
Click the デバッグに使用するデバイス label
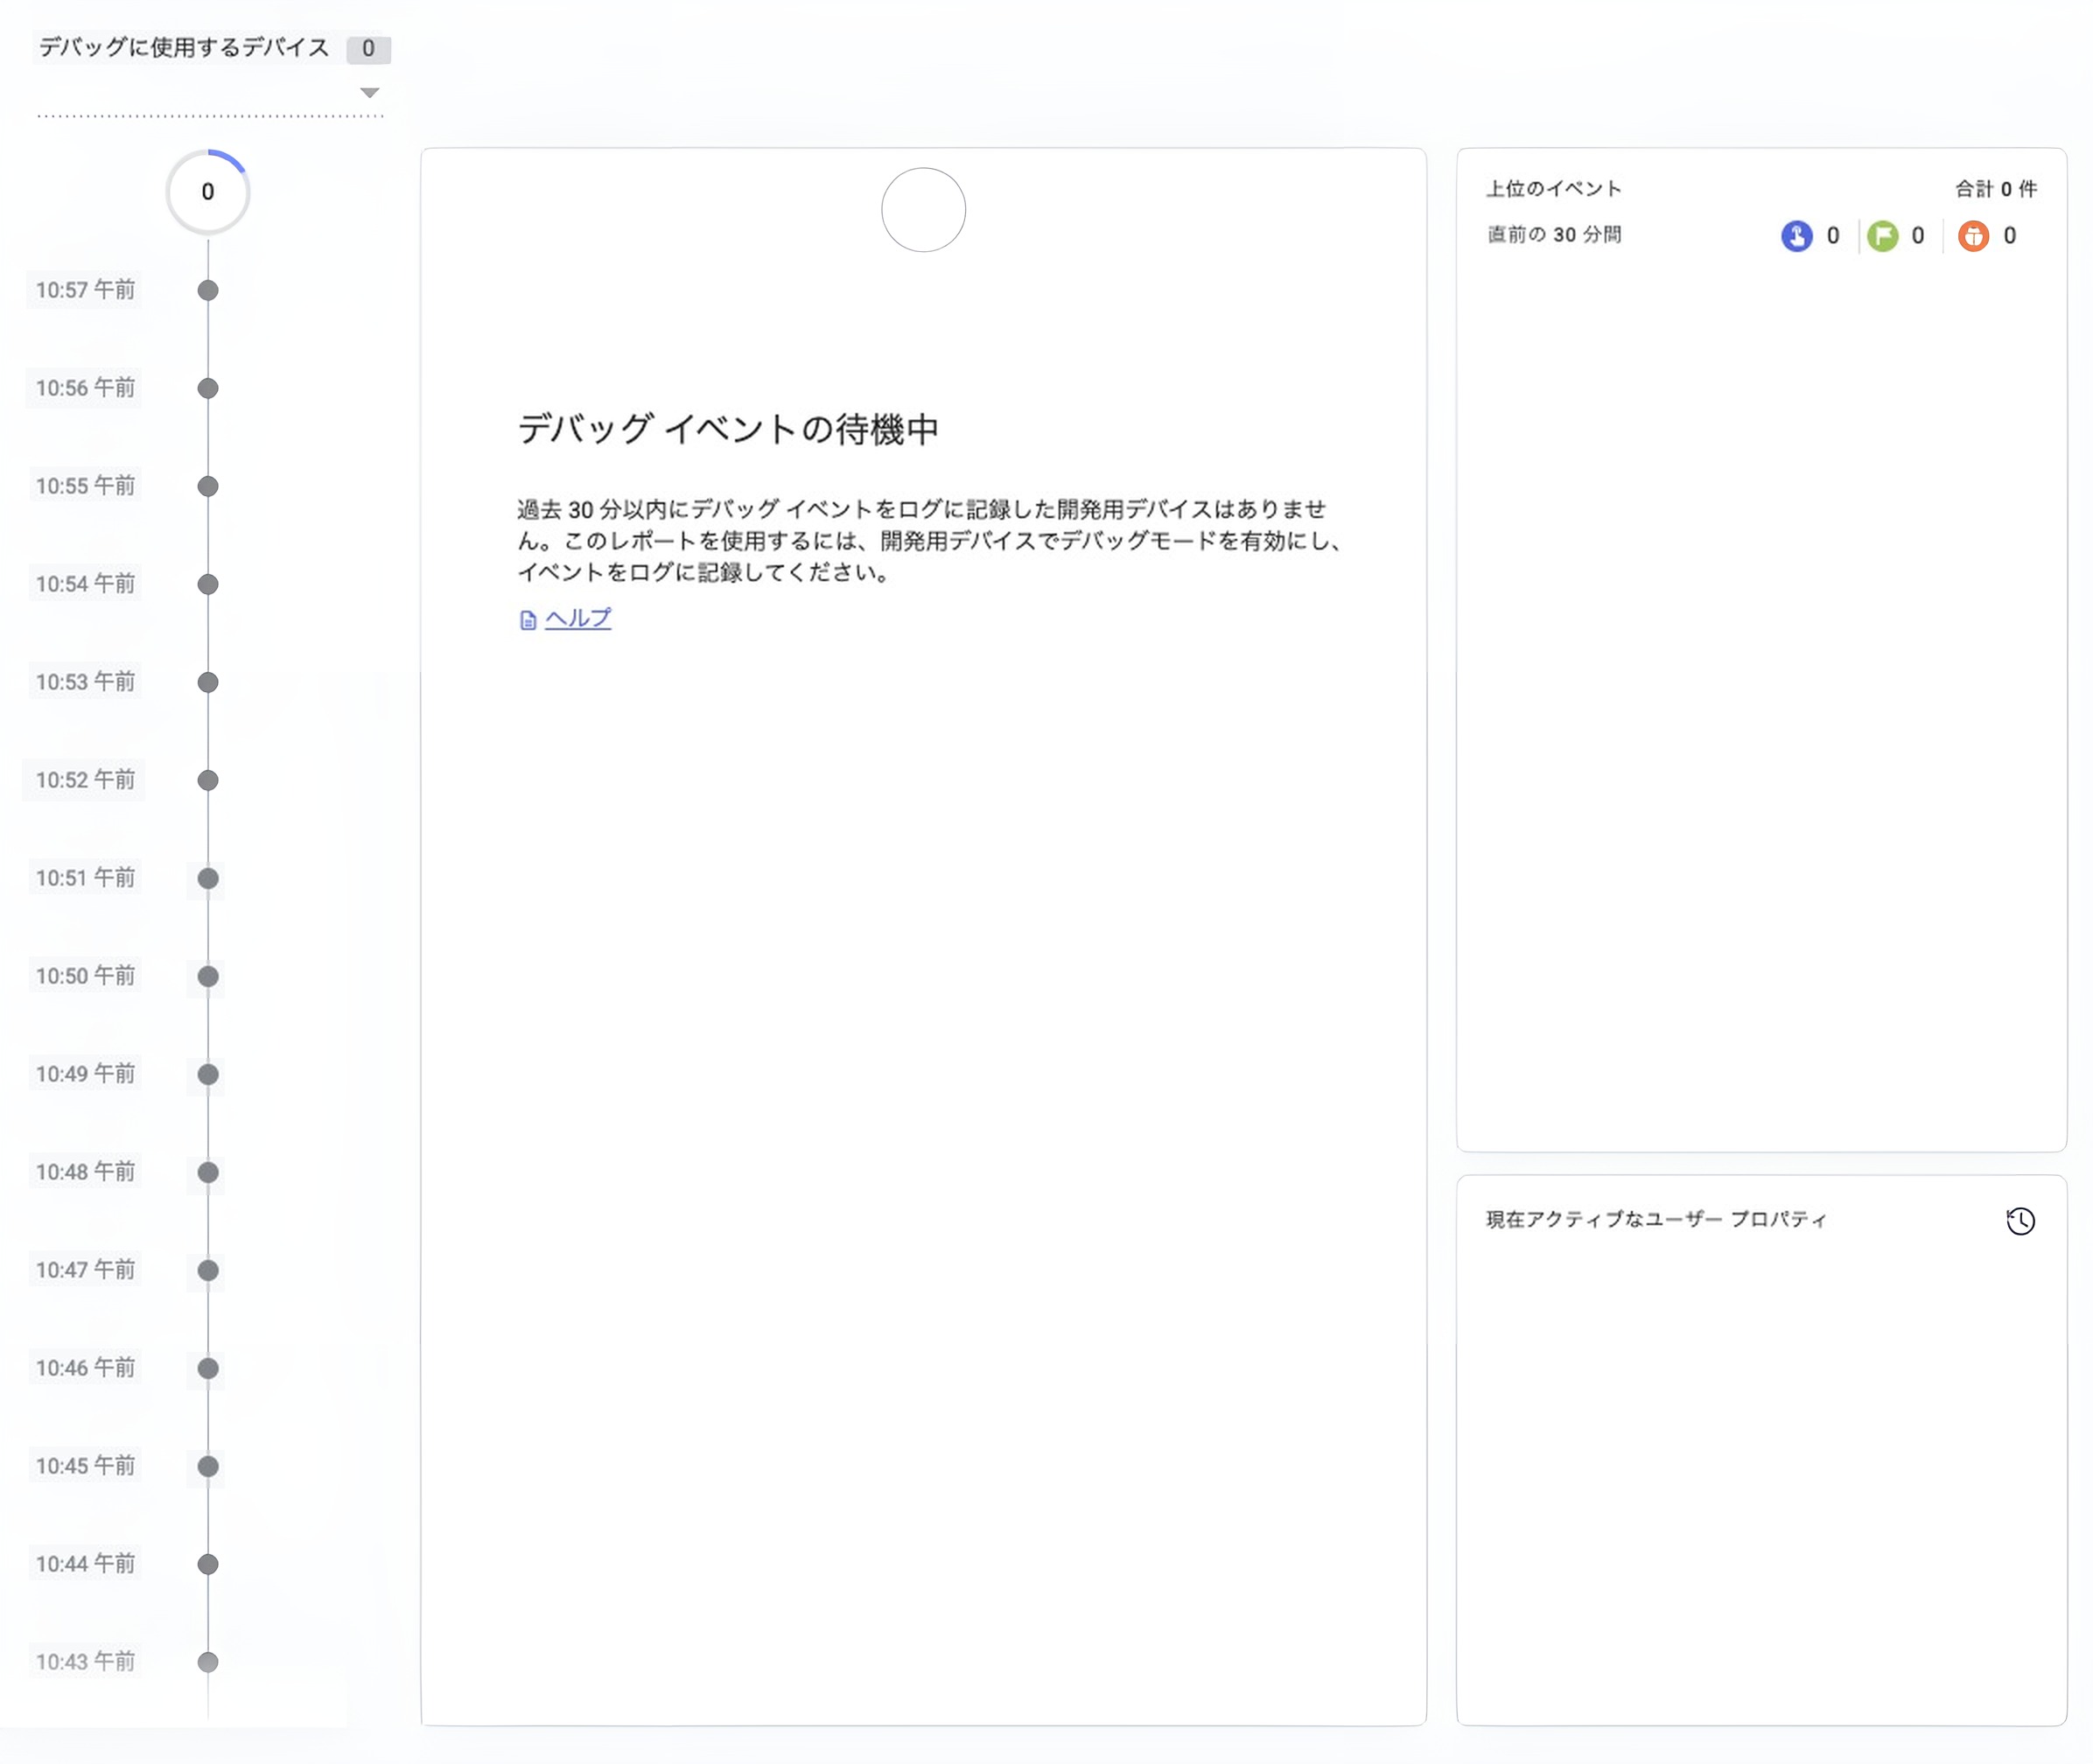point(184,47)
